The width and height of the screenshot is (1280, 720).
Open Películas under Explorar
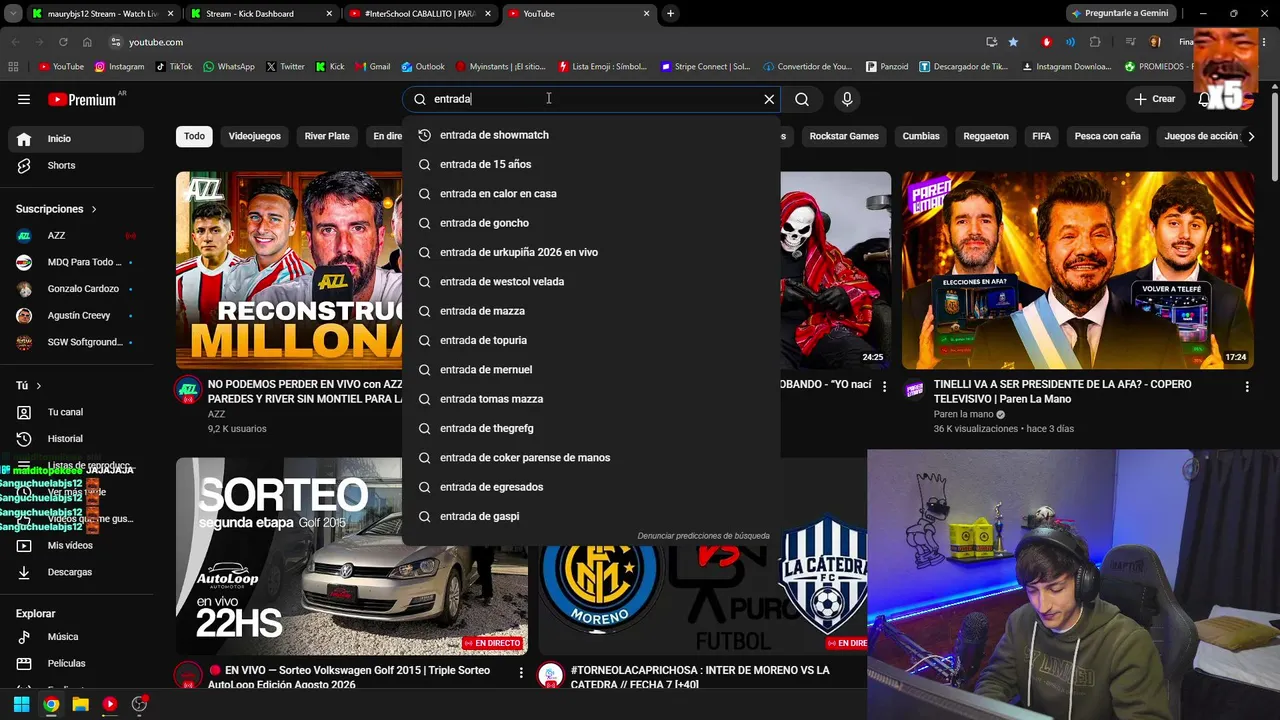coord(76,663)
